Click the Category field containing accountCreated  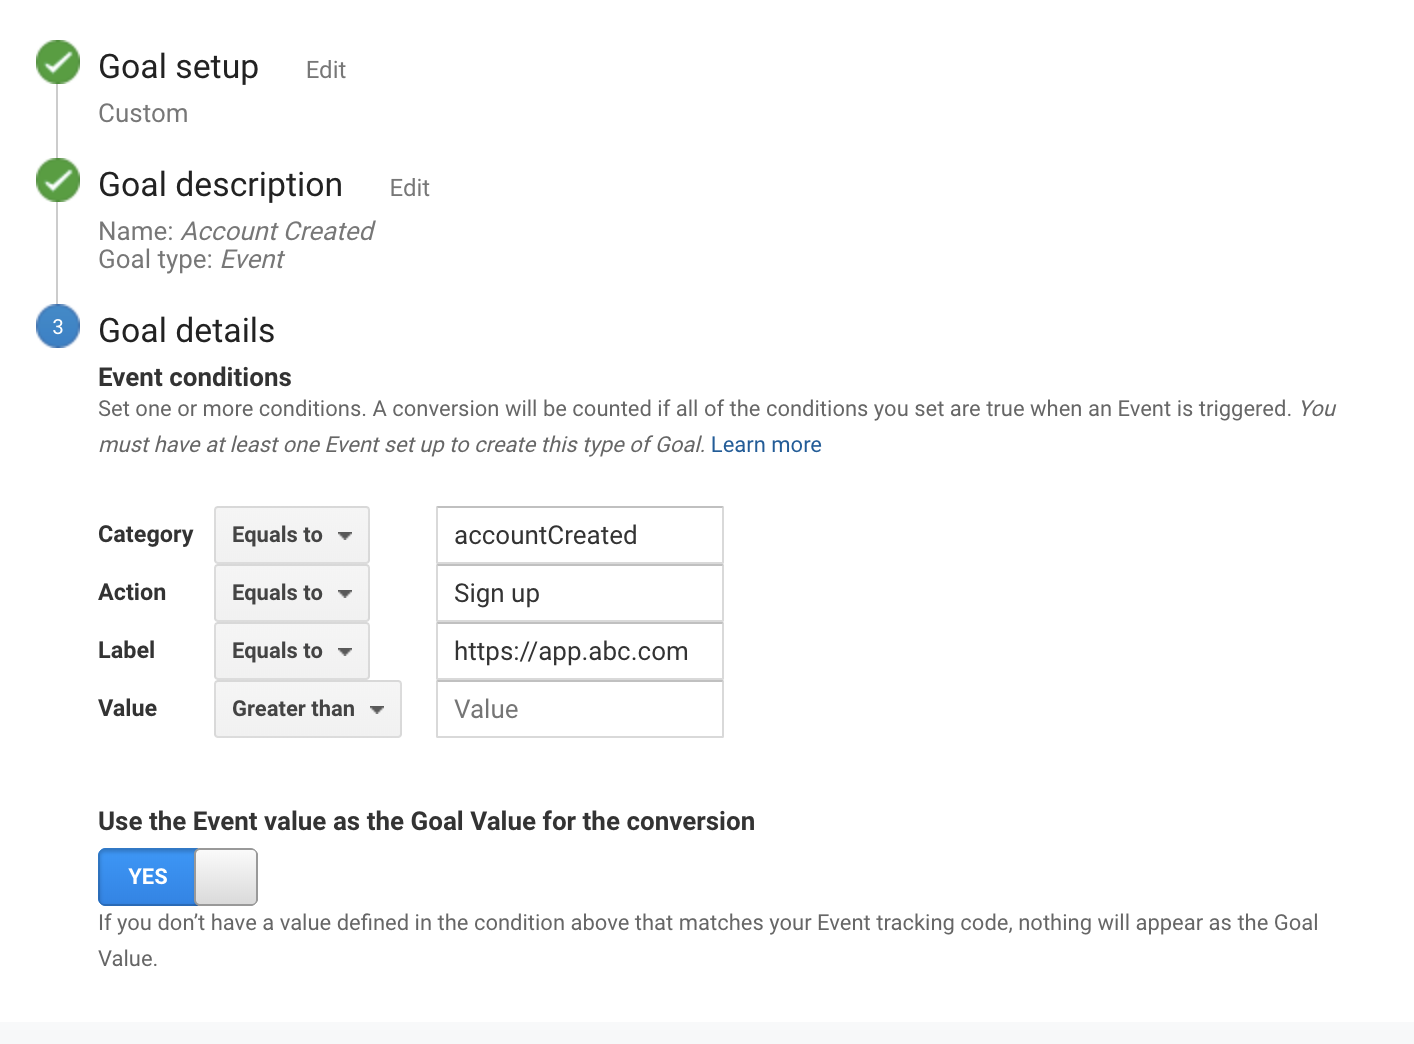pyautogui.click(x=579, y=535)
